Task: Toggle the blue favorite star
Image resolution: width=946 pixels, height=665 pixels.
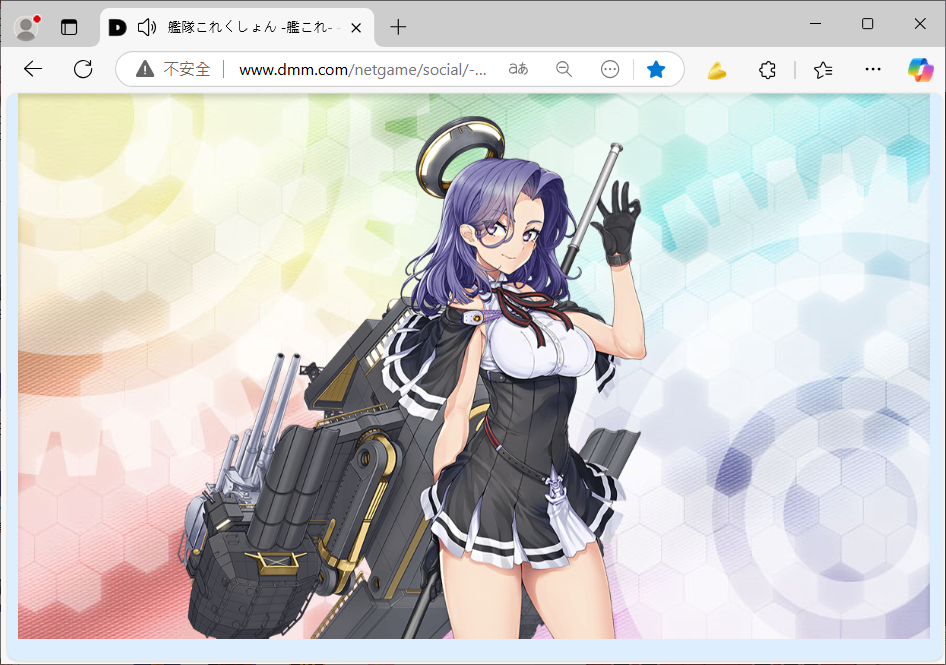Action: coord(656,69)
